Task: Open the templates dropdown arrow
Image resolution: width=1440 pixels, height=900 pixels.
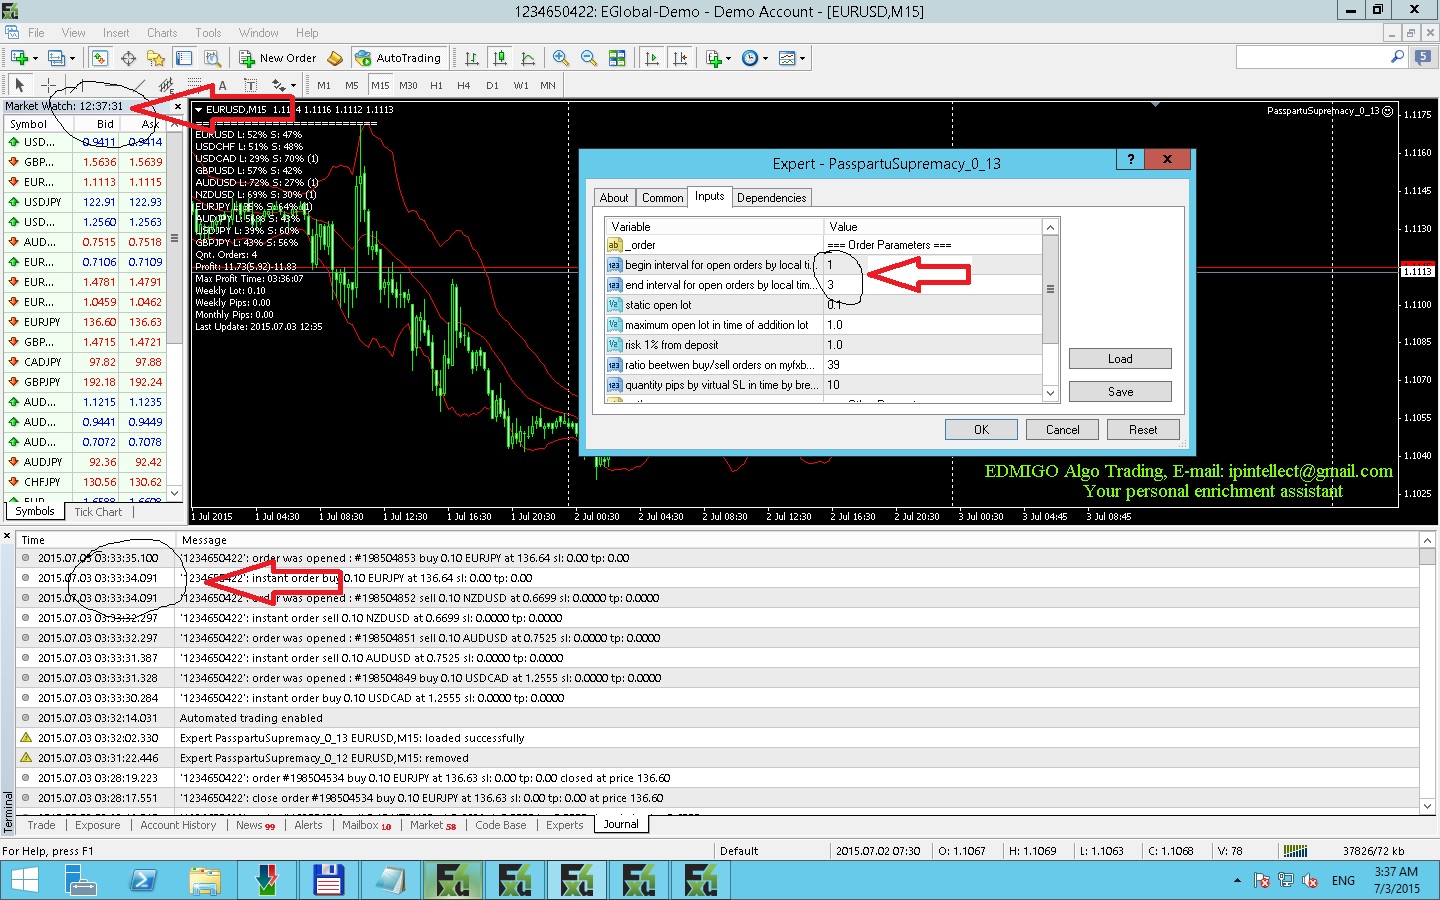Action: pos(802,58)
